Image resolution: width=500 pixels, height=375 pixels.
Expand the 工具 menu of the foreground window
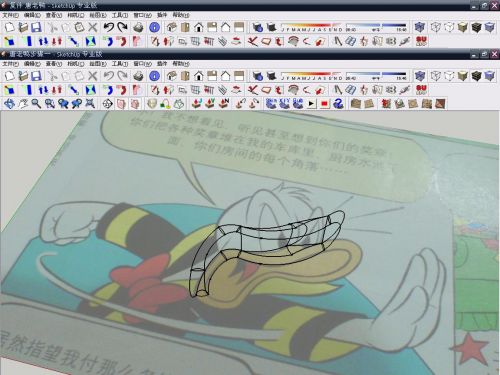(x=120, y=63)
